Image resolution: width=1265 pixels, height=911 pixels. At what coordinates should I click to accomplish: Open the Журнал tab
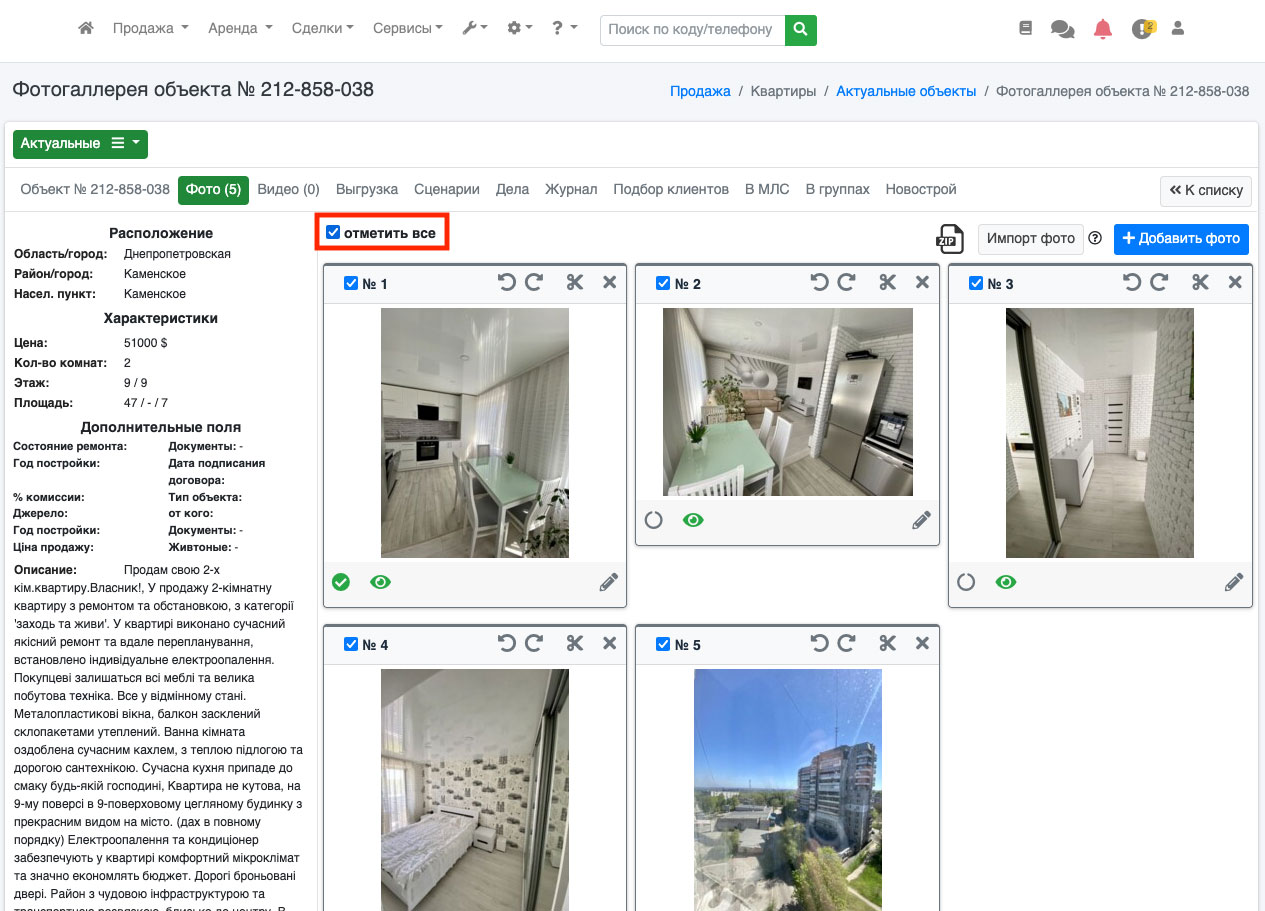[x=571, y=189]
